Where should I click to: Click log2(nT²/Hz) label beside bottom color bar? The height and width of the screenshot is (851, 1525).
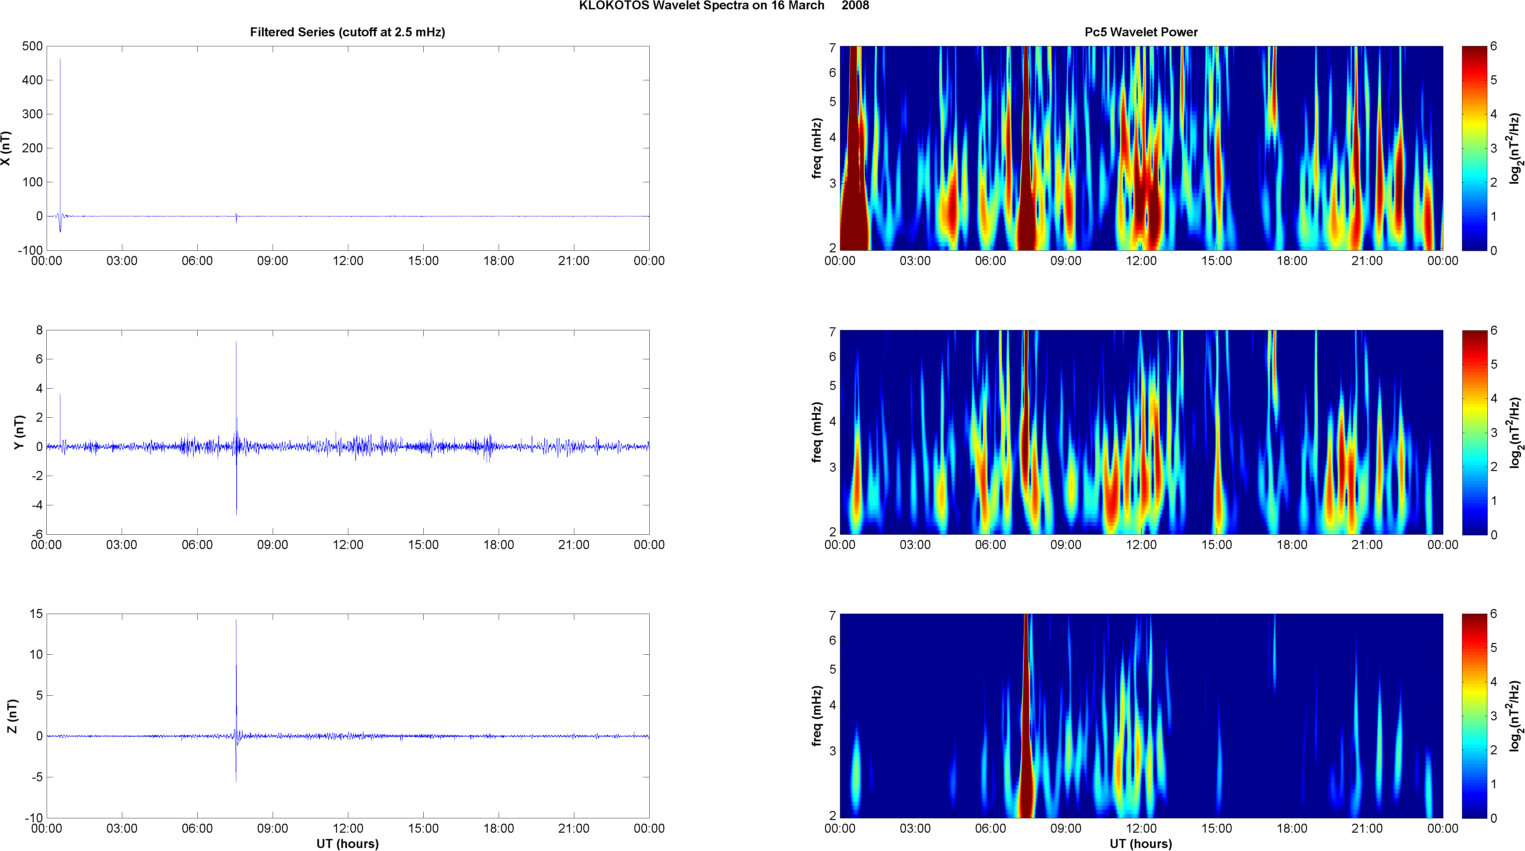click(x=1515, y=716)
